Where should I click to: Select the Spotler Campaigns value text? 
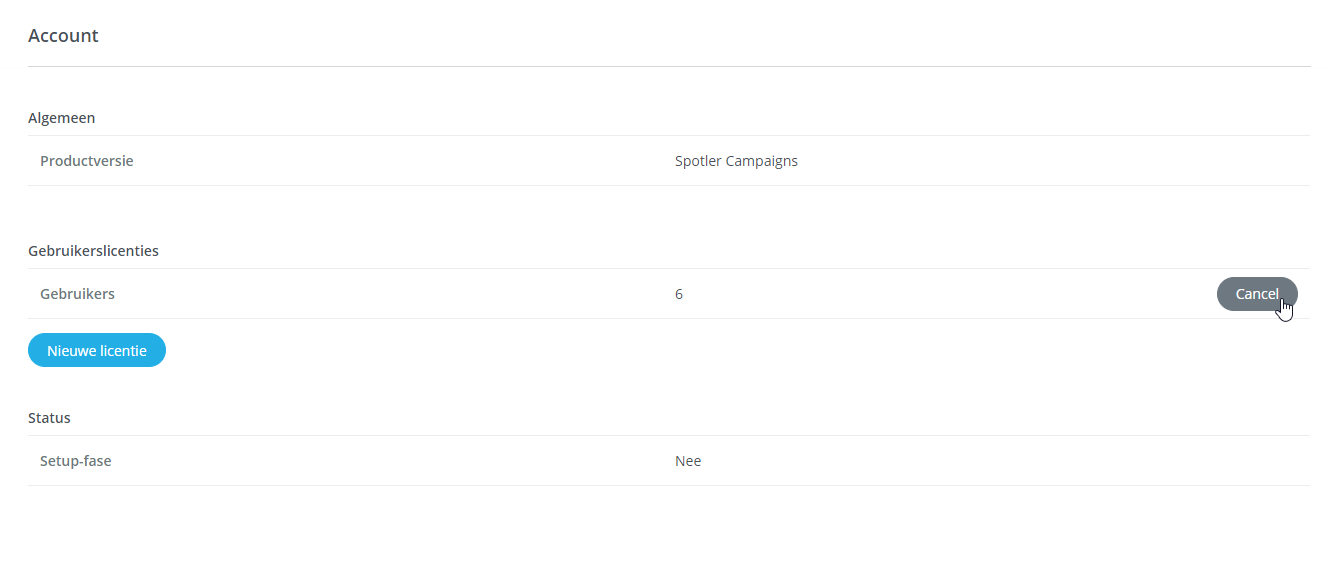pyautogui.click(x=736, y=161)
